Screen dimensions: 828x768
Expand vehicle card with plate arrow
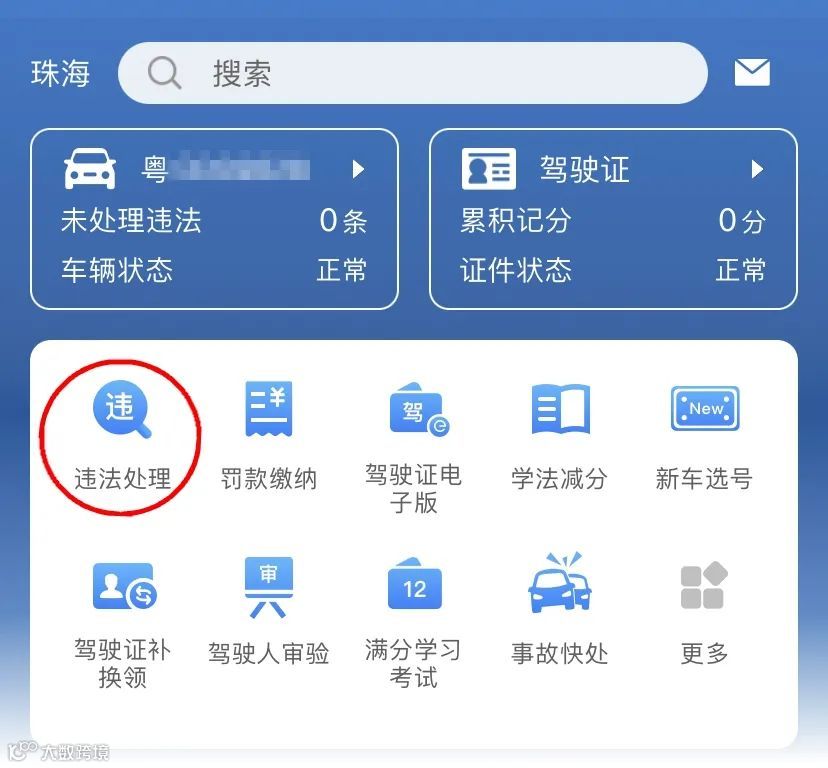[359, 169]
